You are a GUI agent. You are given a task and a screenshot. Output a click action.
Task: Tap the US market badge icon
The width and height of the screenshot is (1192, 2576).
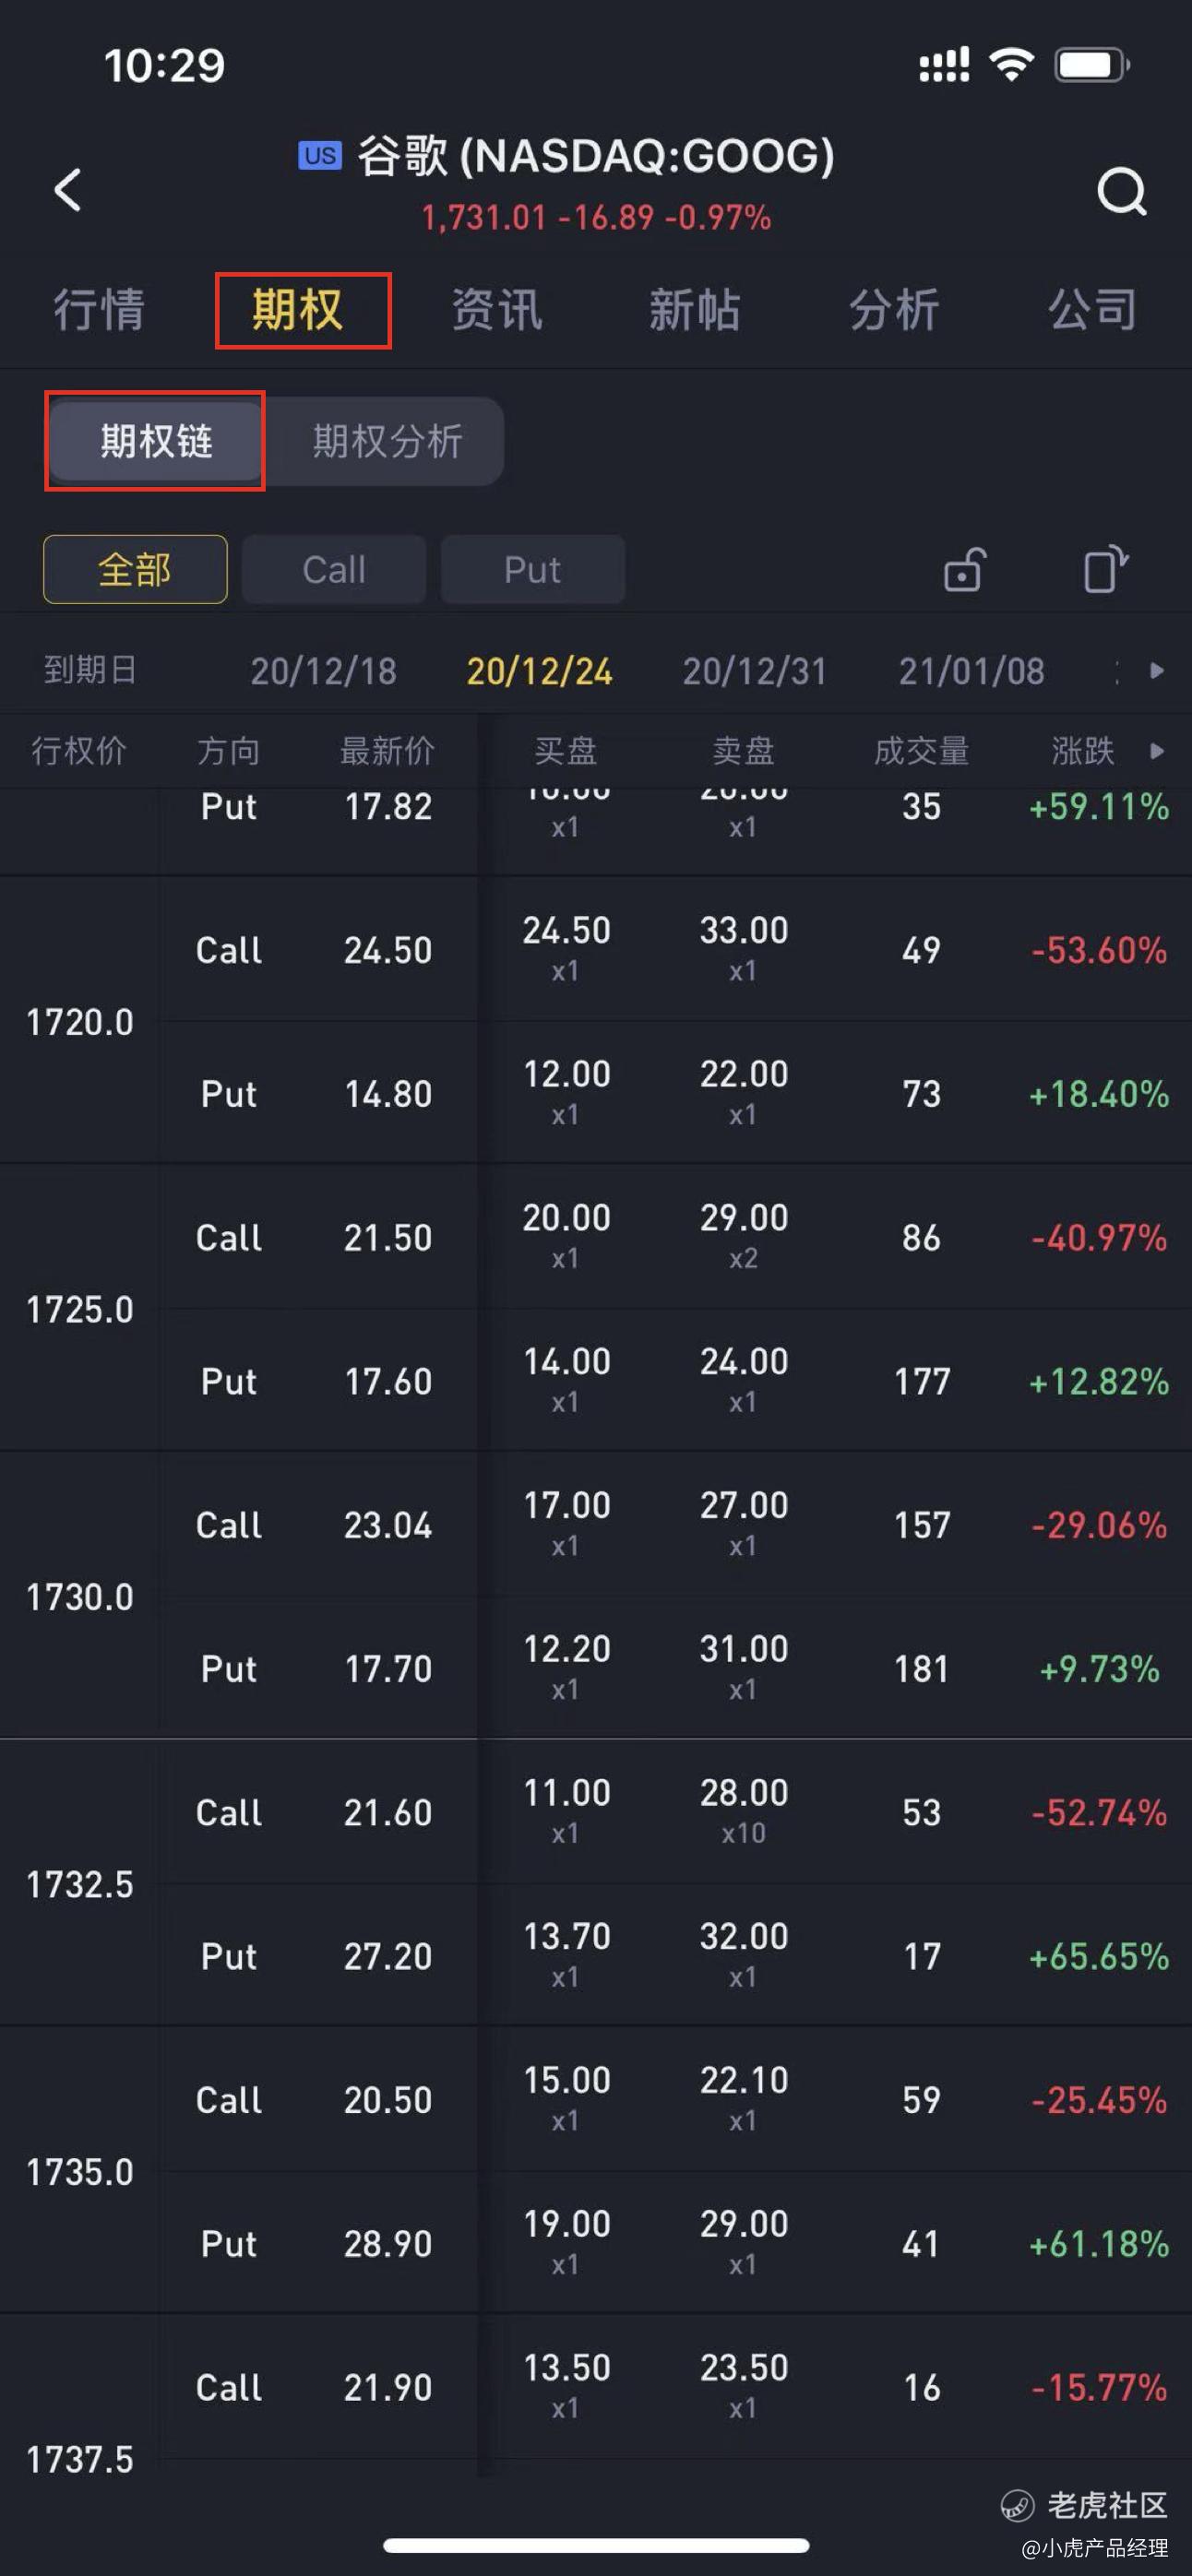[320, 156]
